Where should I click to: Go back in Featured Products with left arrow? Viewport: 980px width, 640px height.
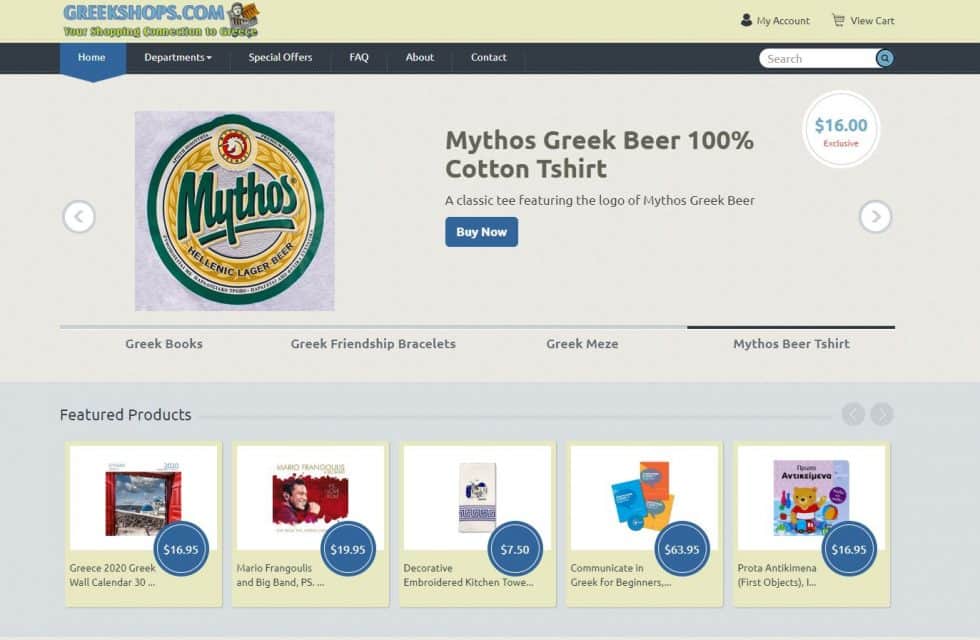point(852,413)
